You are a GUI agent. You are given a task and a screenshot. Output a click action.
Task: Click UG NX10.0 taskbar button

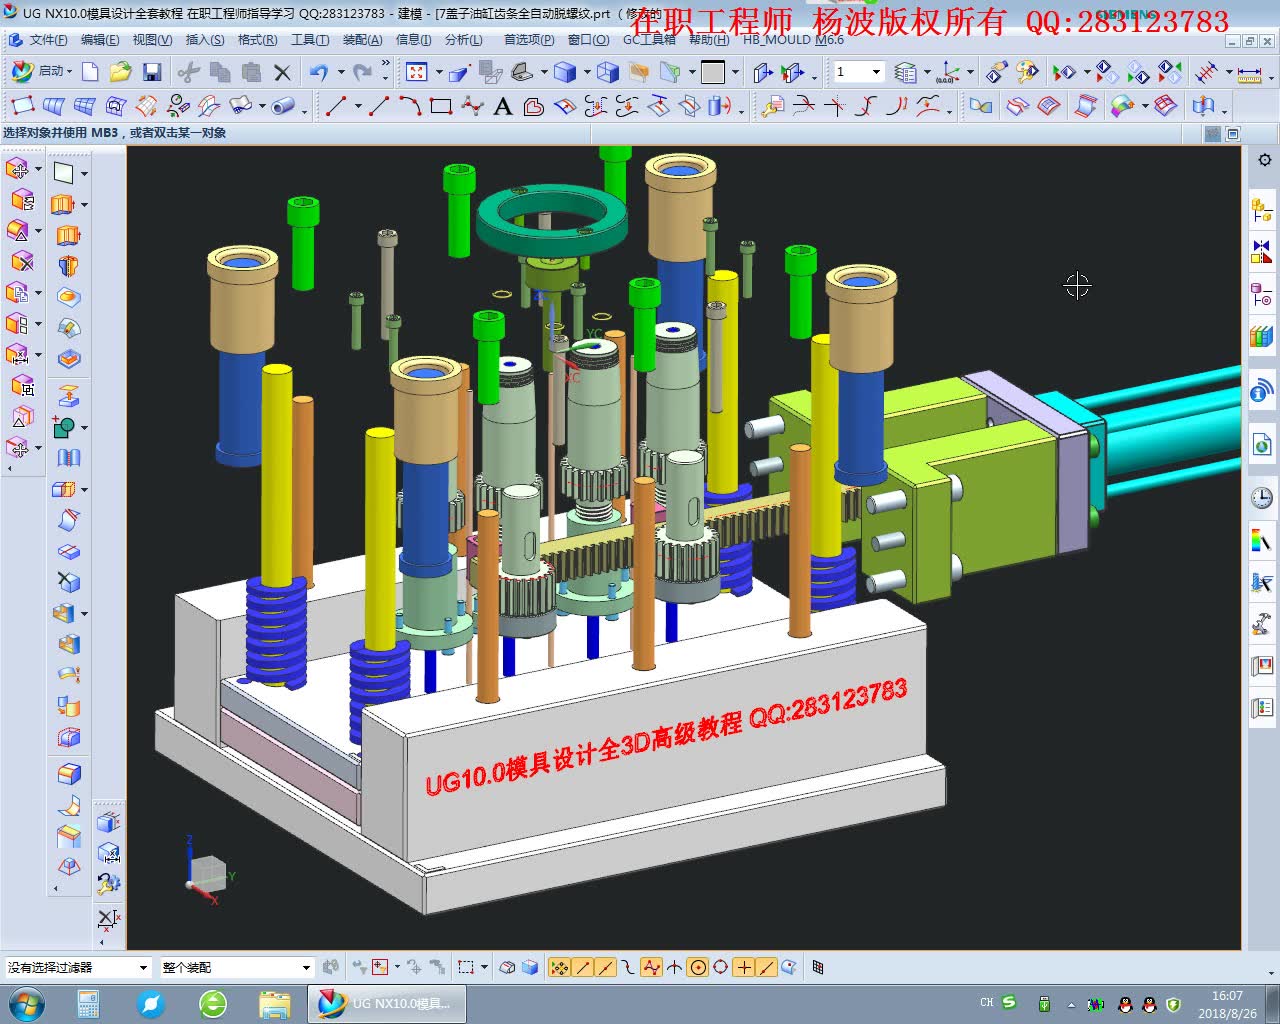coord(386,1003)
